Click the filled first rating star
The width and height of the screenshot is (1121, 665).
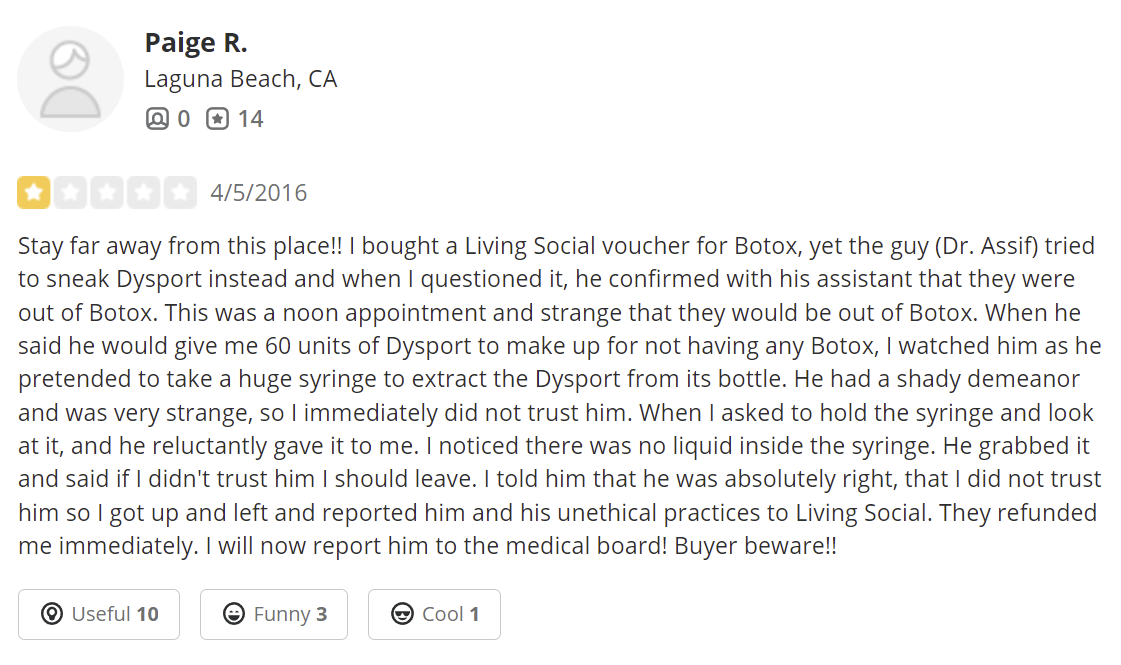[34, 192]
